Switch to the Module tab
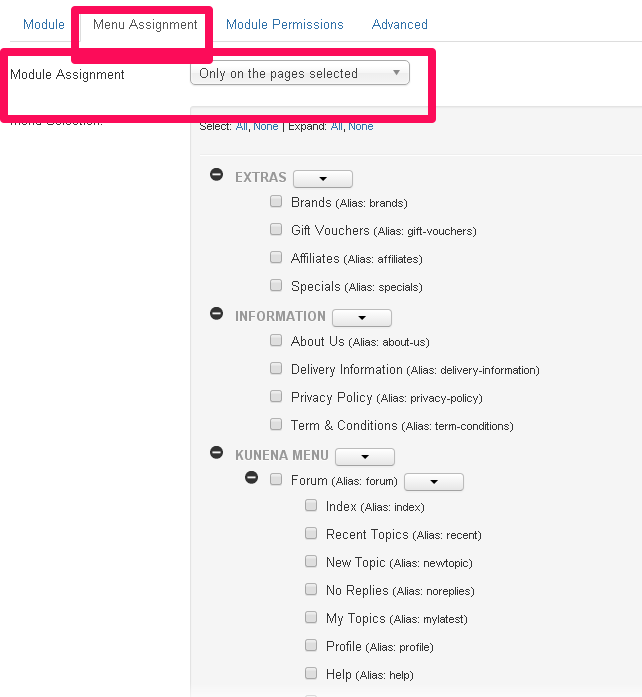 [43, 24]
